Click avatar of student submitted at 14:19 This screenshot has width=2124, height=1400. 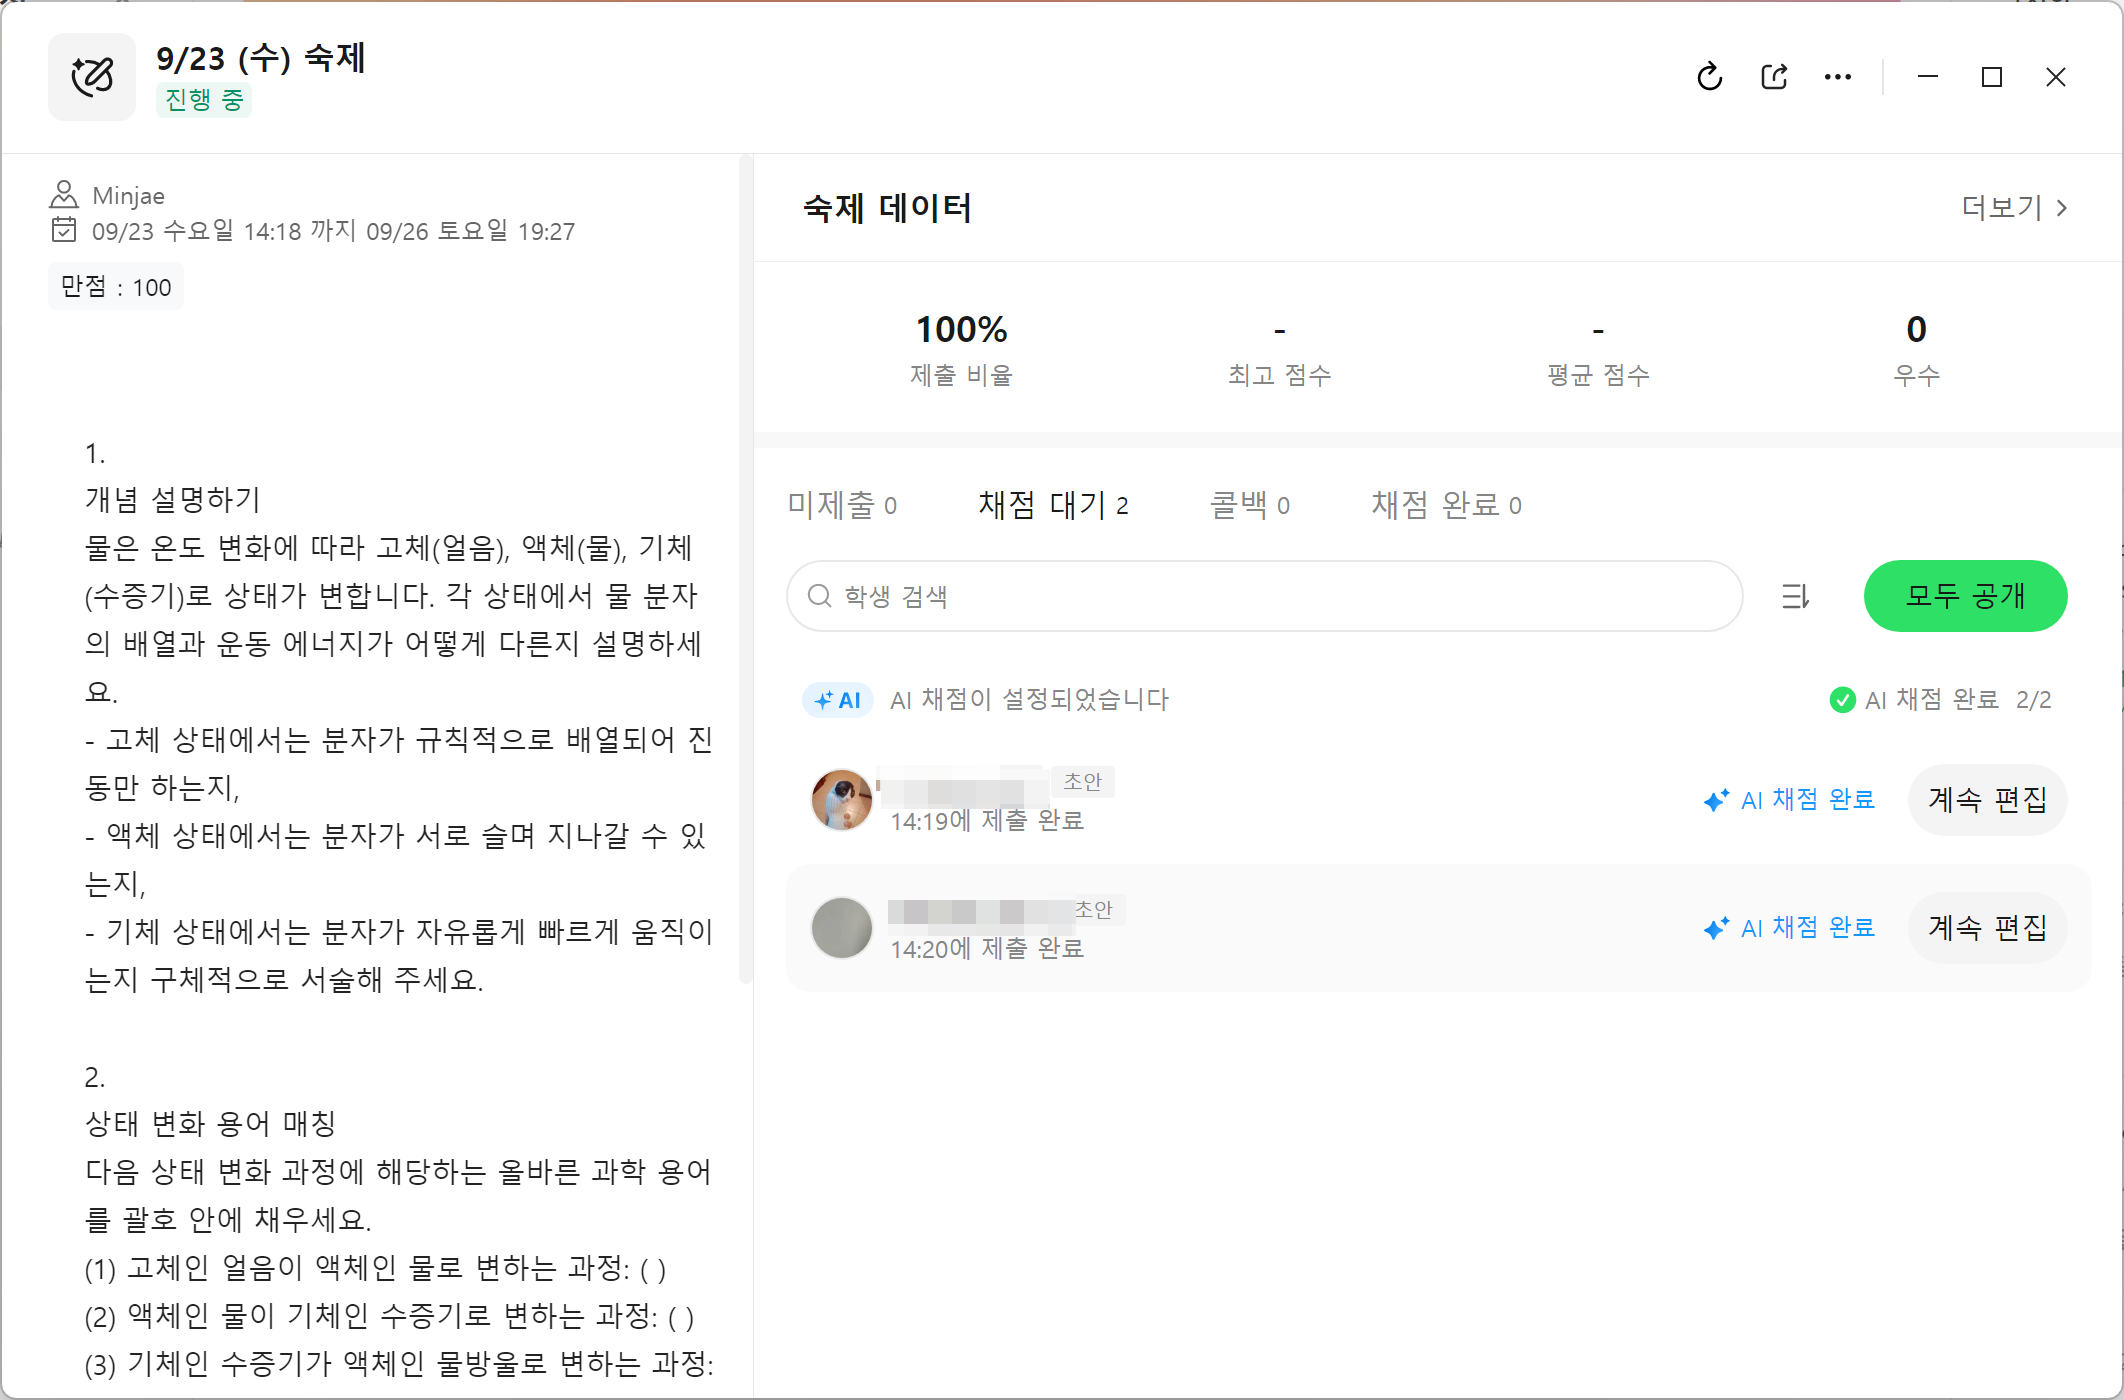842,800
